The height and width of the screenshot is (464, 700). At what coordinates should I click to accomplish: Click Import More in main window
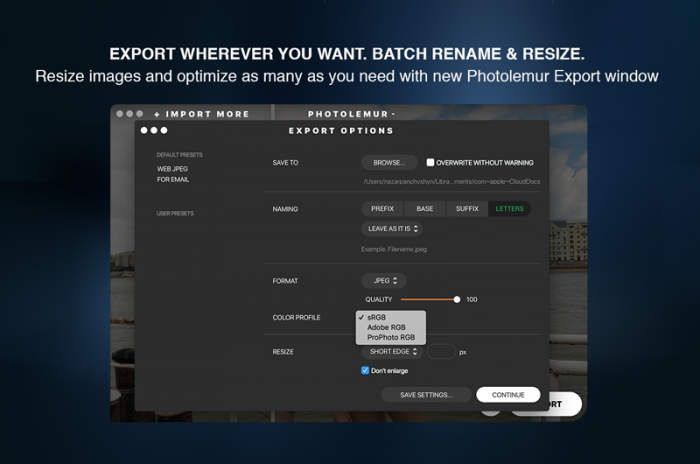click(202, 114)
